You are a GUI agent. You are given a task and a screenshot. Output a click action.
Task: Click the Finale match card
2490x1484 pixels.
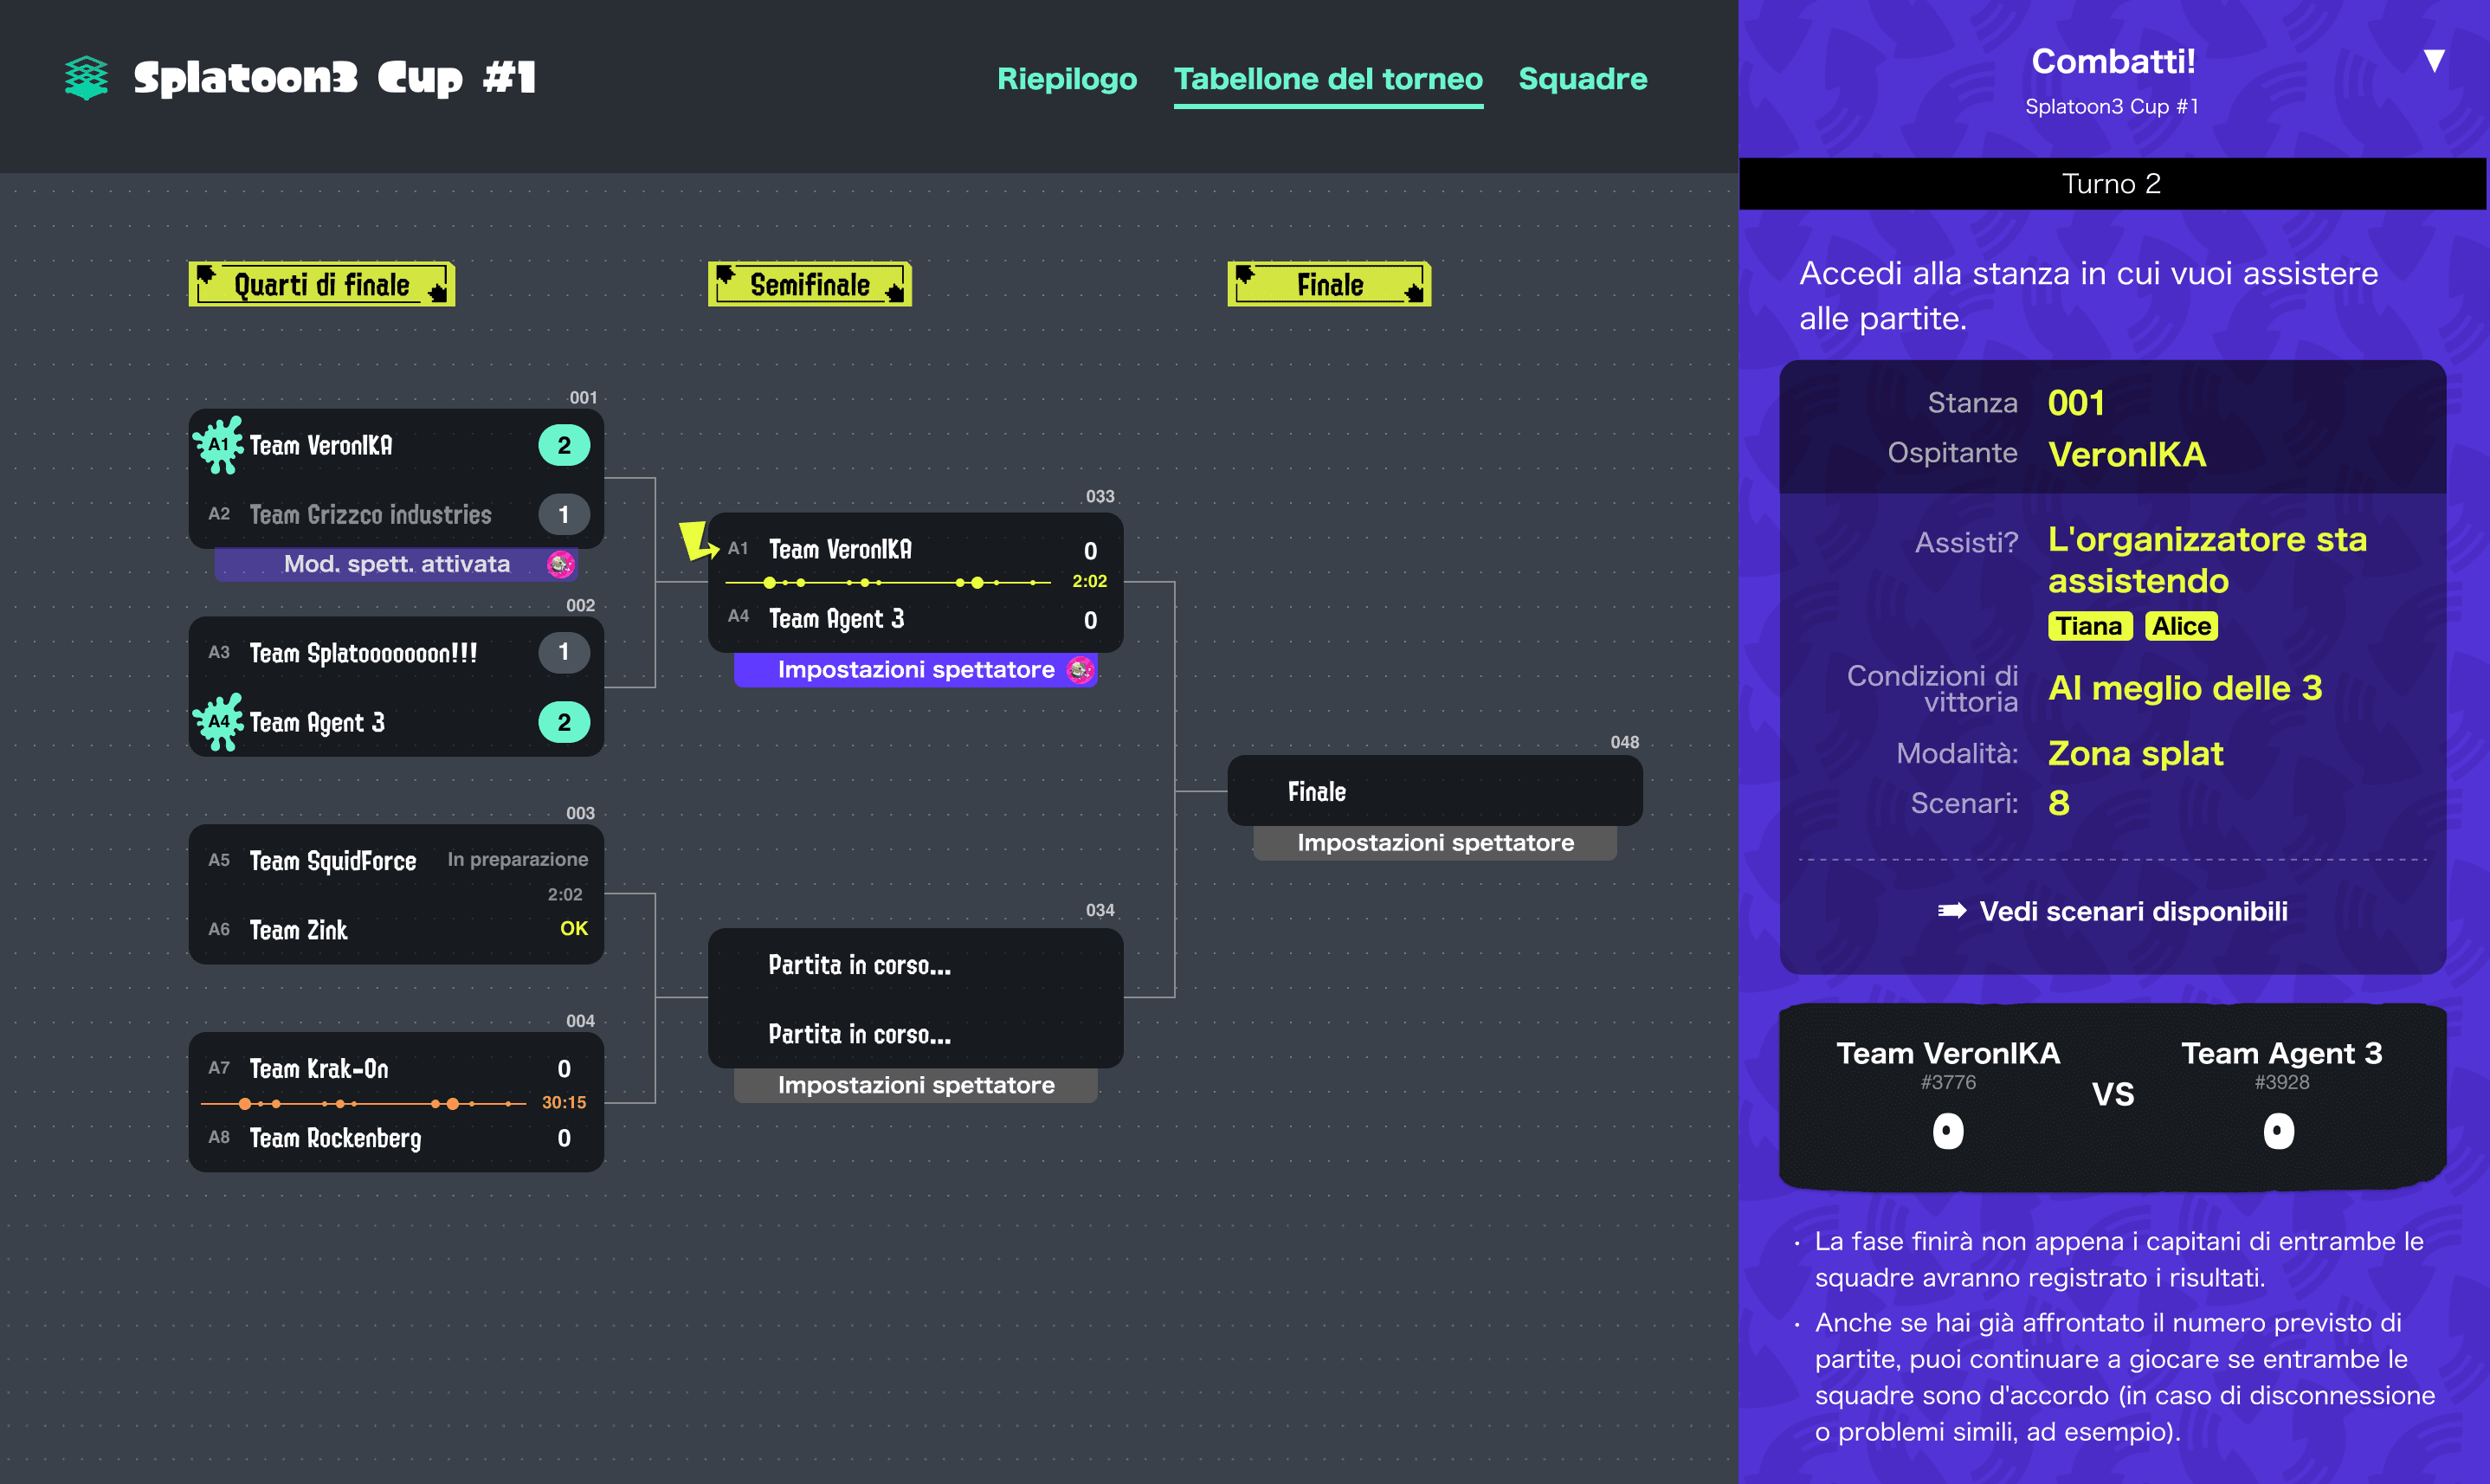tap(1435, 791)
